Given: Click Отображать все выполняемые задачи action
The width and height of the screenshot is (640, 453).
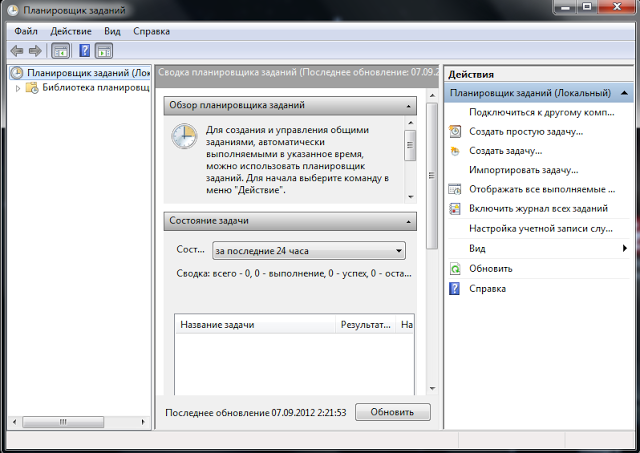Looking at the screenshot, I should pyautogui.click(x=542, y=189).
